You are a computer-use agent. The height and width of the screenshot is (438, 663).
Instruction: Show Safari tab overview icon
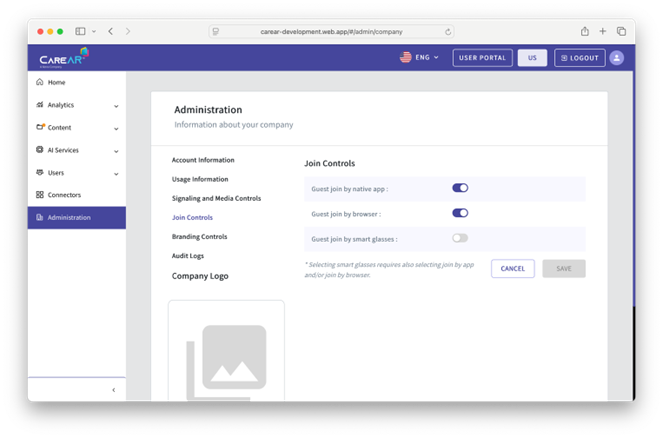[621, 31]
